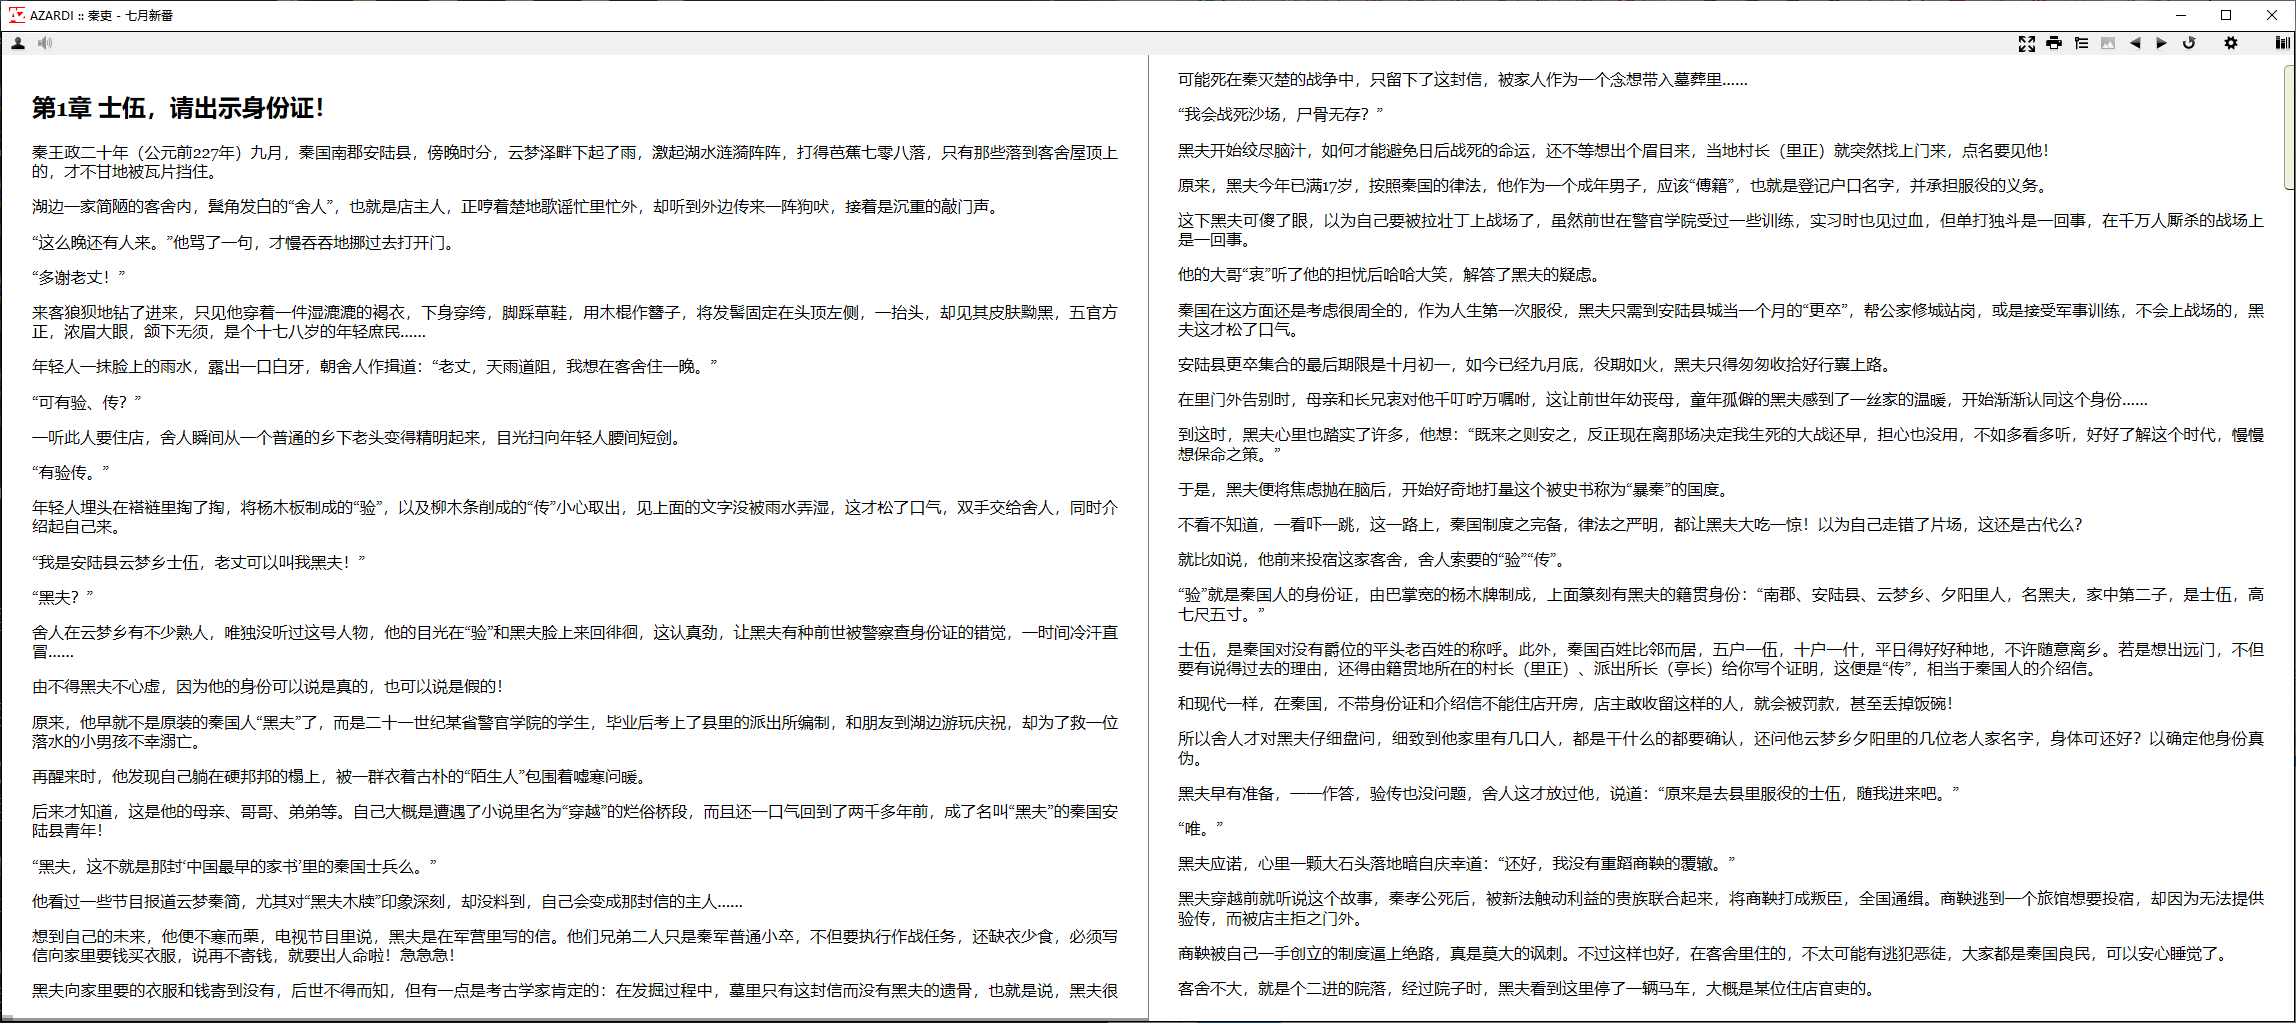
Task: Go to the previous page
Action: (2135, 43)
